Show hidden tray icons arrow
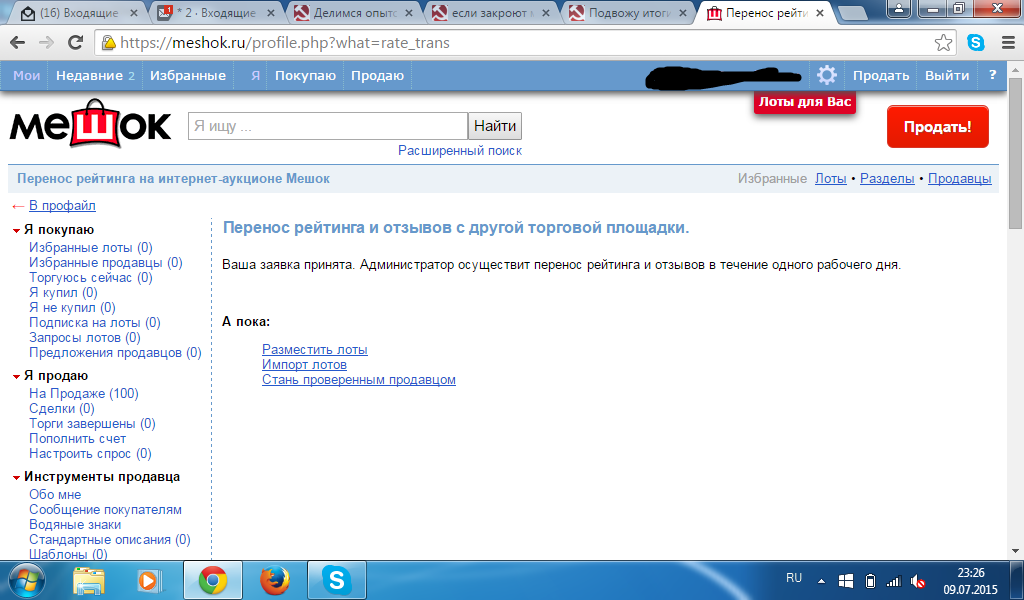The height and width of the screenshot is (600, 1024). coord(822,581)
